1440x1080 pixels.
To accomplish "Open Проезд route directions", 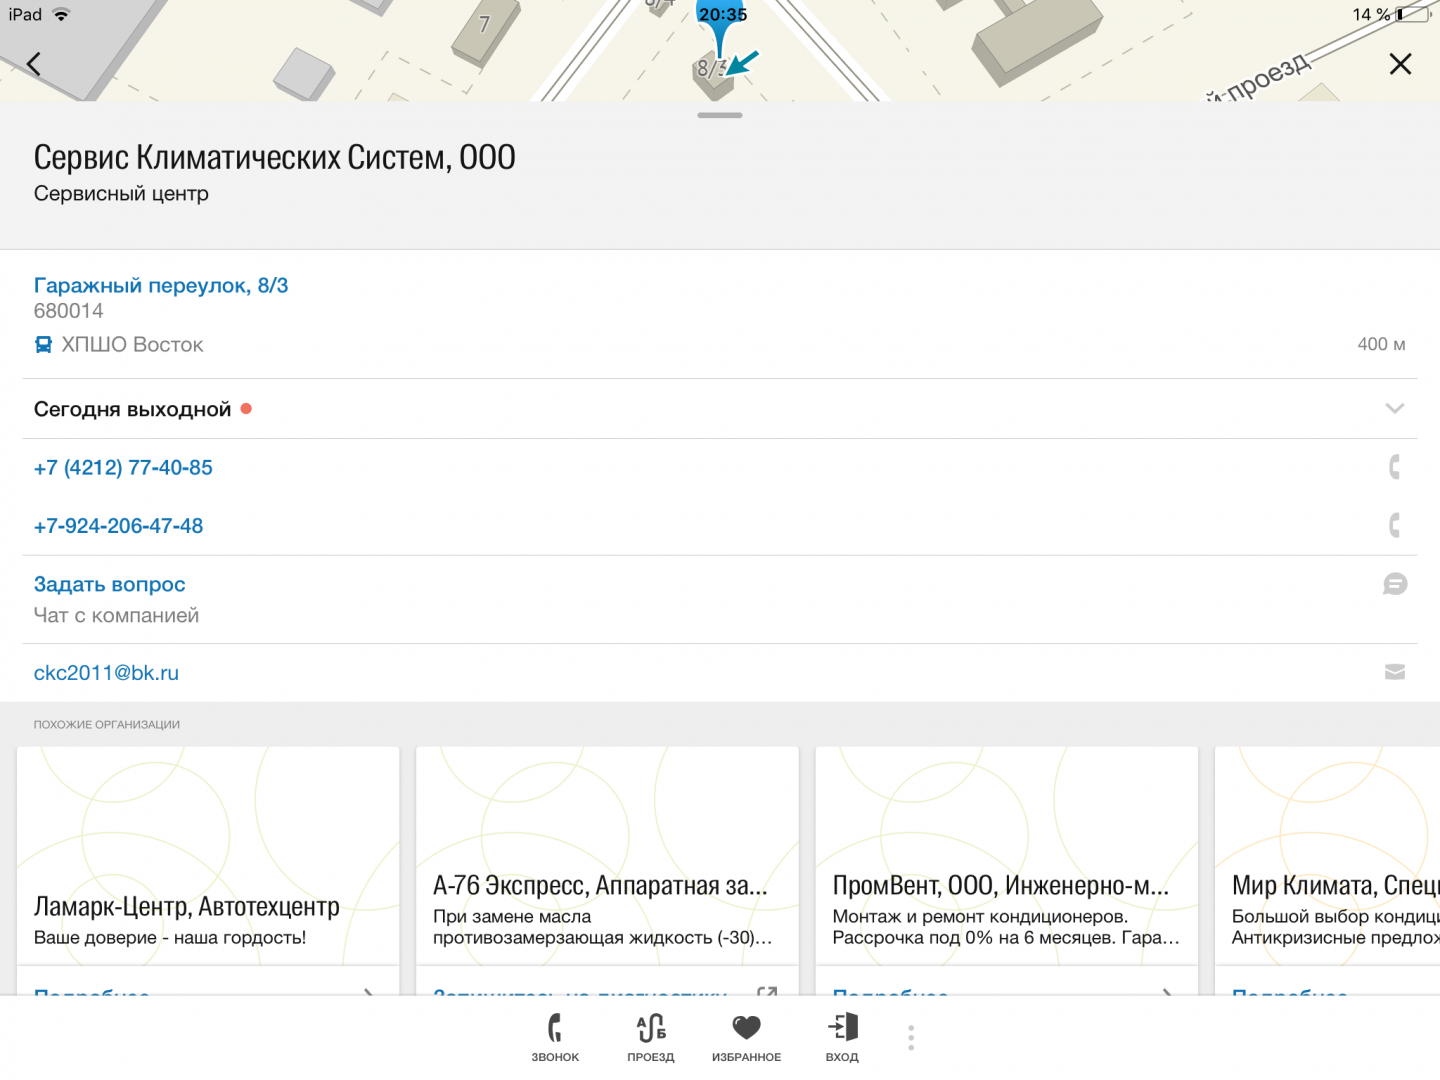I will [651, 1037].
